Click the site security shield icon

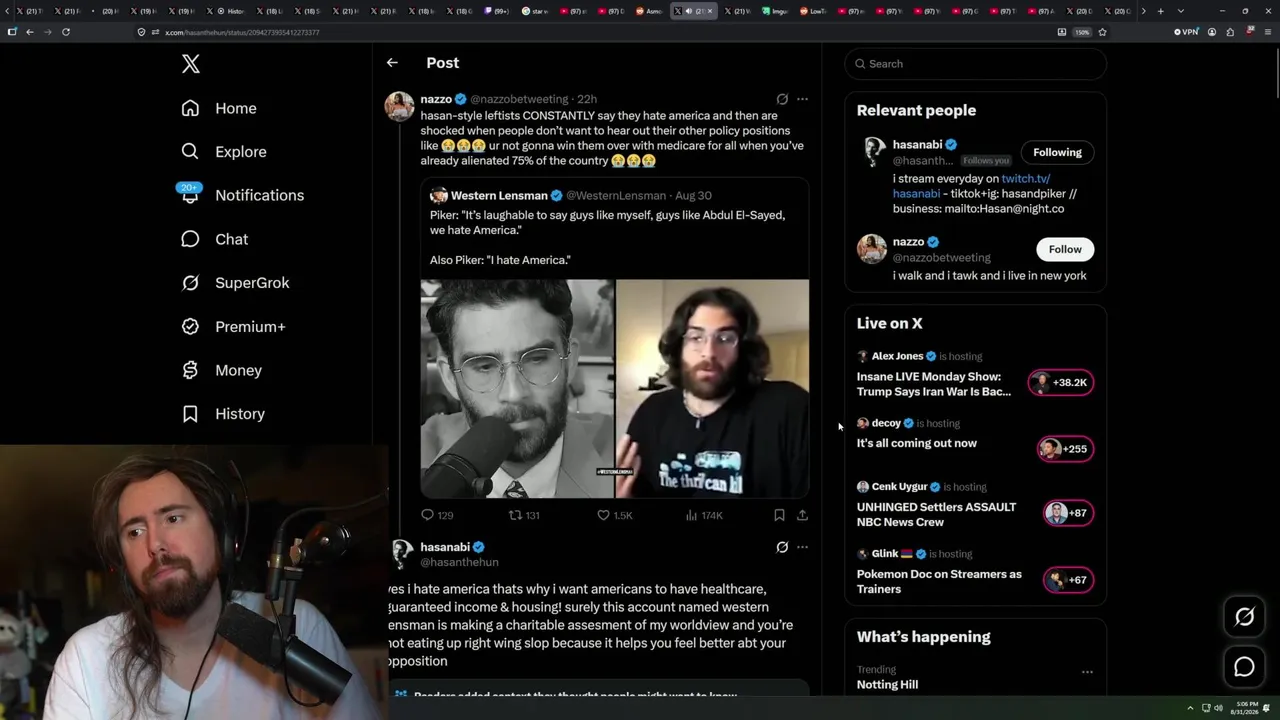point(142,32)
